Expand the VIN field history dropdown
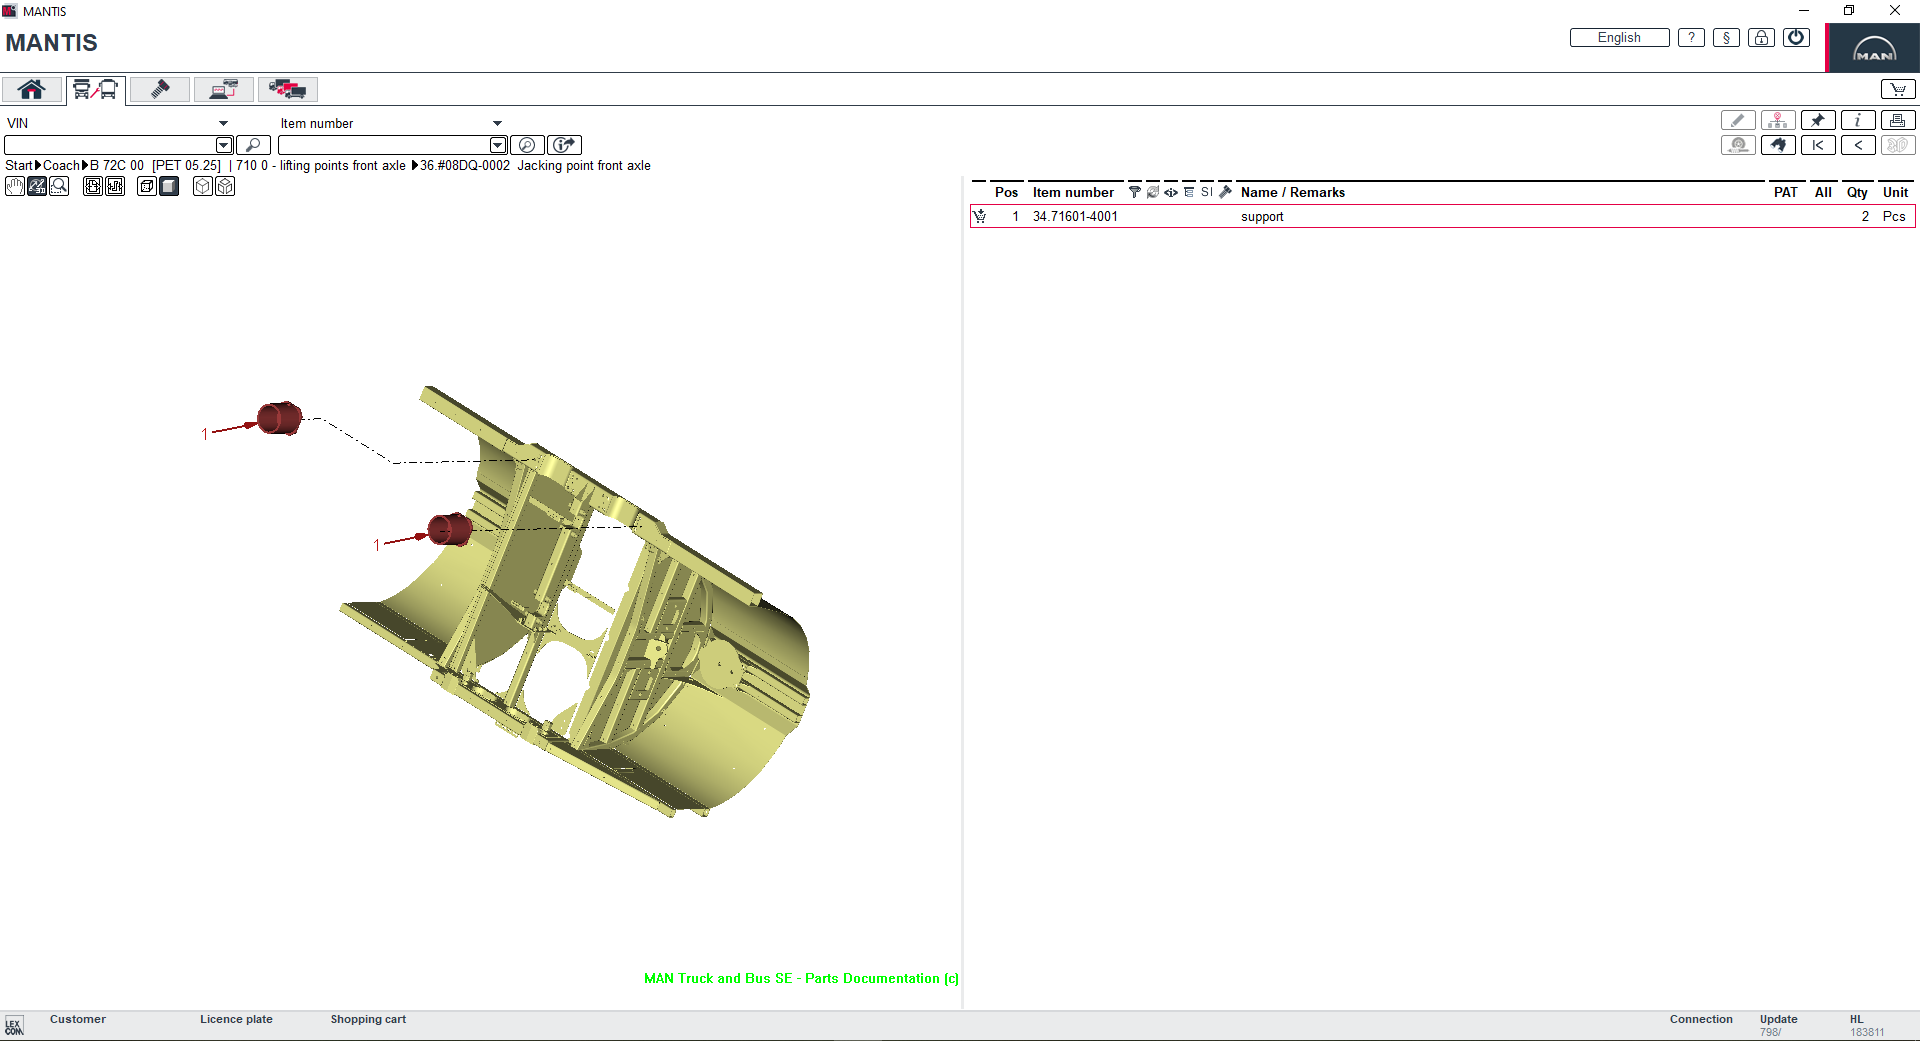 (x=223, y=145)
